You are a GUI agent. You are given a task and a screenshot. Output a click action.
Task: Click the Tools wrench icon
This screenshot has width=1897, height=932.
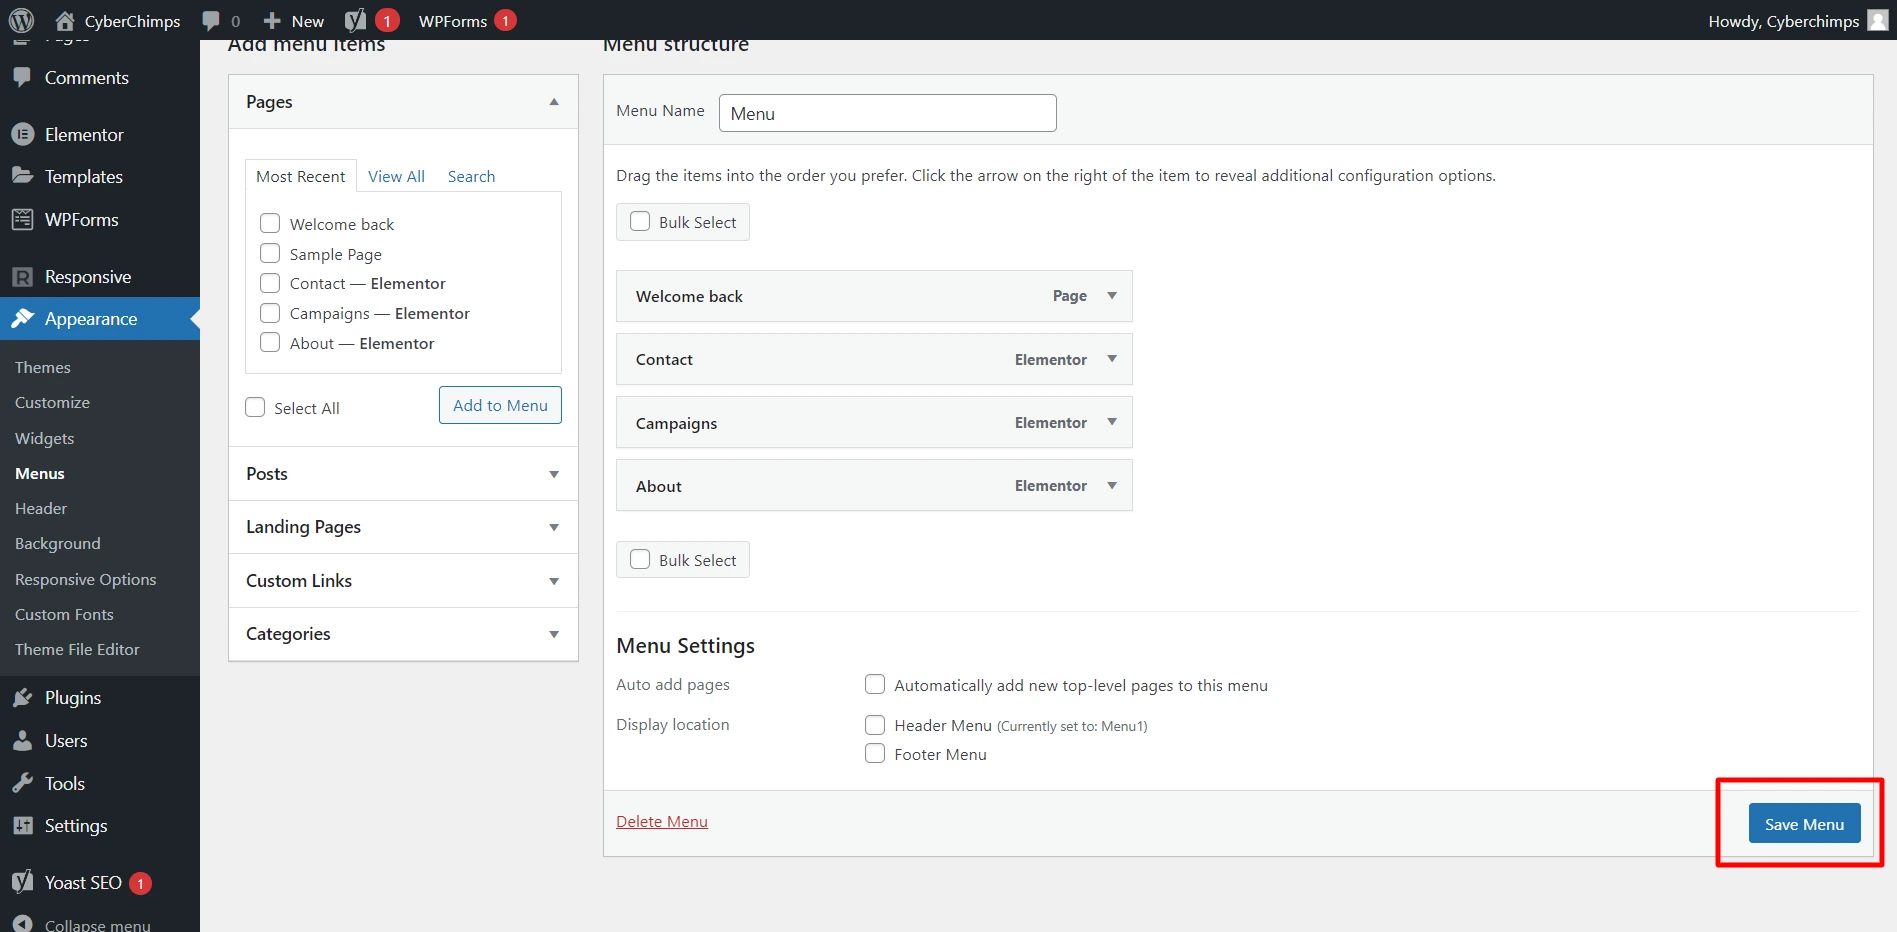[x=22, y=783]
